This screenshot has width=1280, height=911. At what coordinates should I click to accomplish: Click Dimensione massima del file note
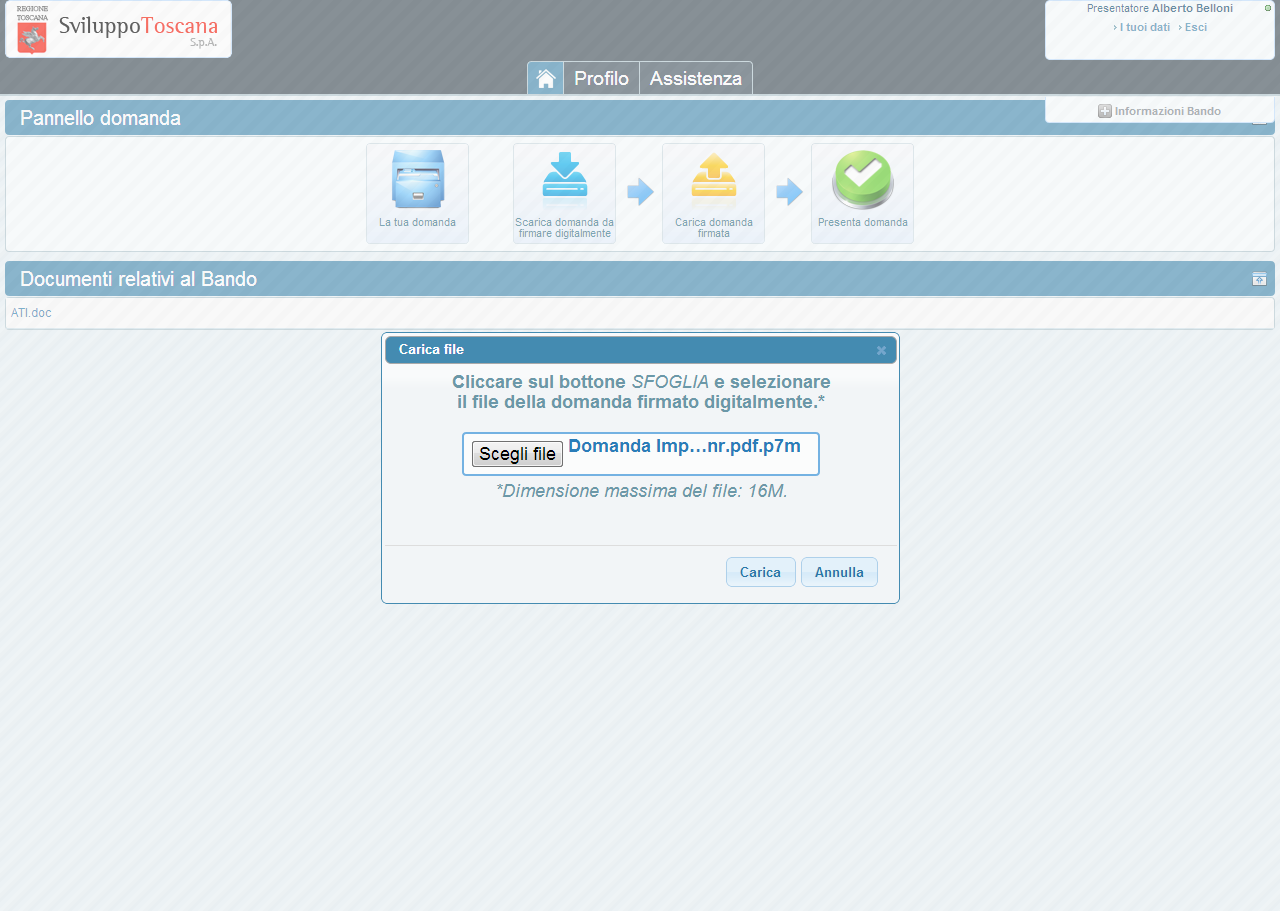[x=642, y=491]
